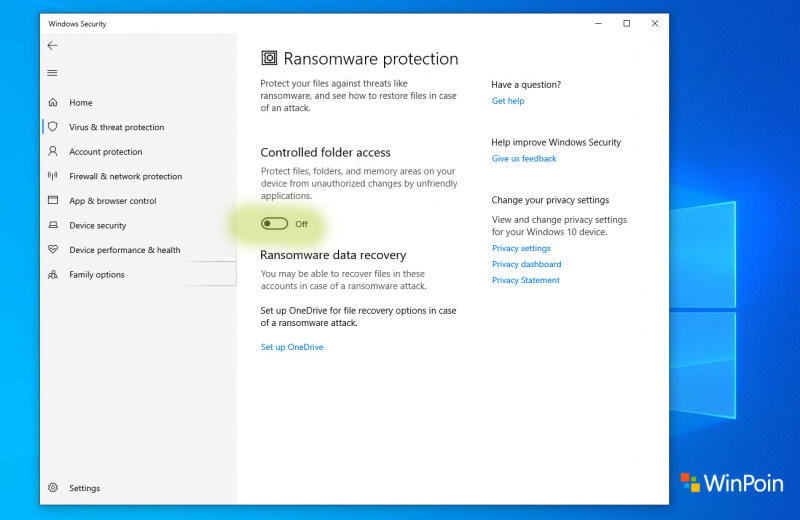Click the Device performance & health heart icon
This screenshot has height=520, width=800.
coord(52,250)
